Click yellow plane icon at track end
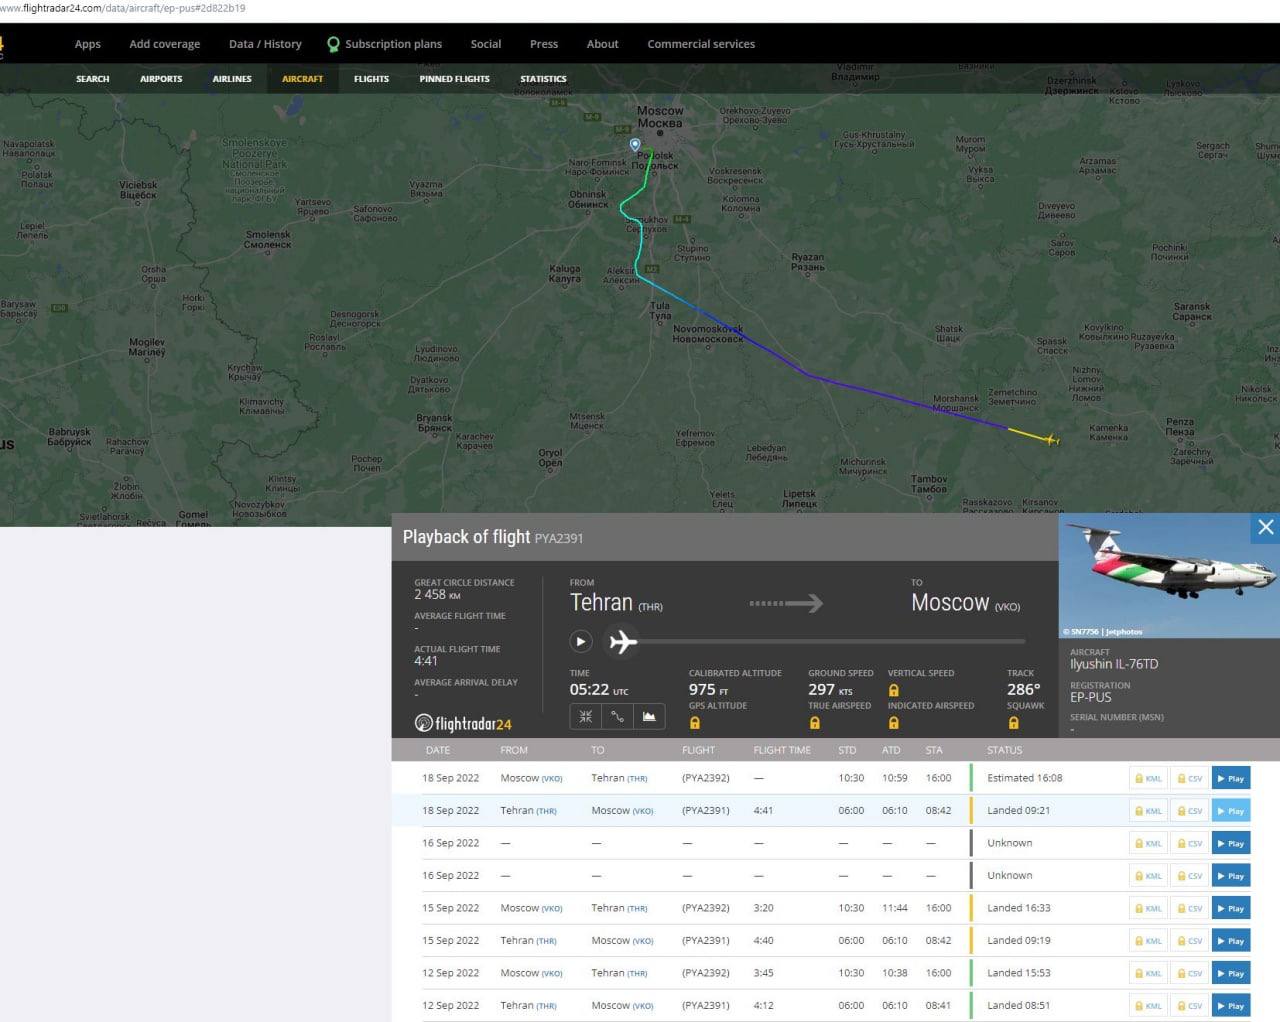 (x=1051, y=439)
